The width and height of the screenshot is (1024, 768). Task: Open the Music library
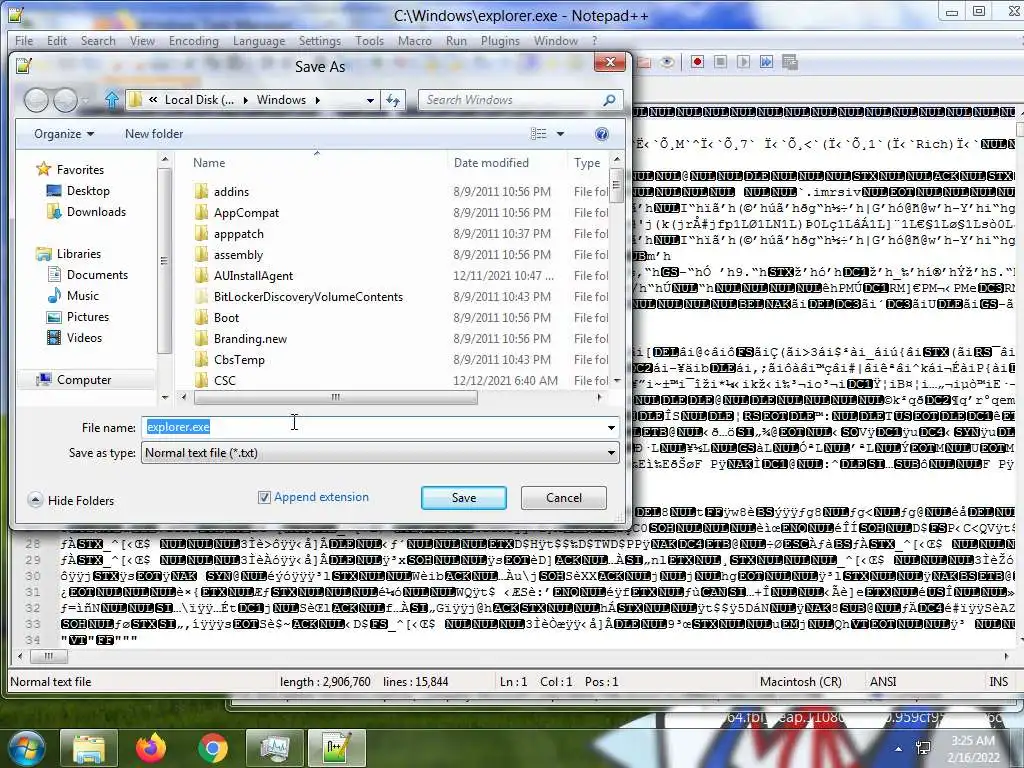tap(82, 296)
